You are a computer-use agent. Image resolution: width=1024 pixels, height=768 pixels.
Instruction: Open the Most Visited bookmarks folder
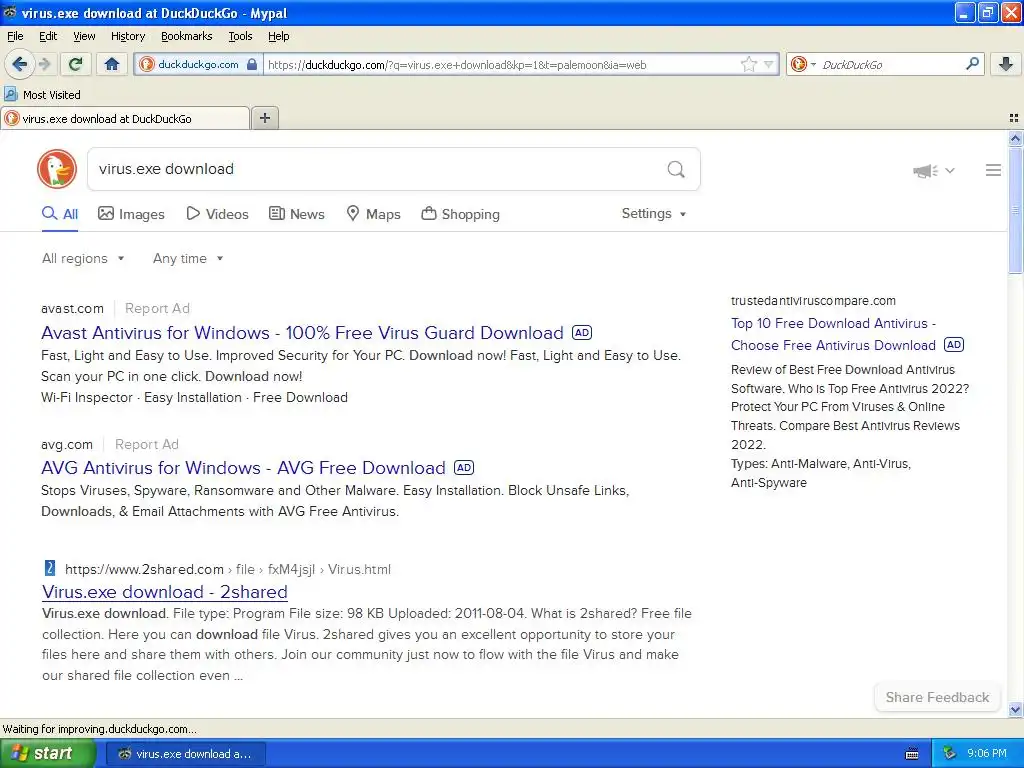click(x=42, y=95)
